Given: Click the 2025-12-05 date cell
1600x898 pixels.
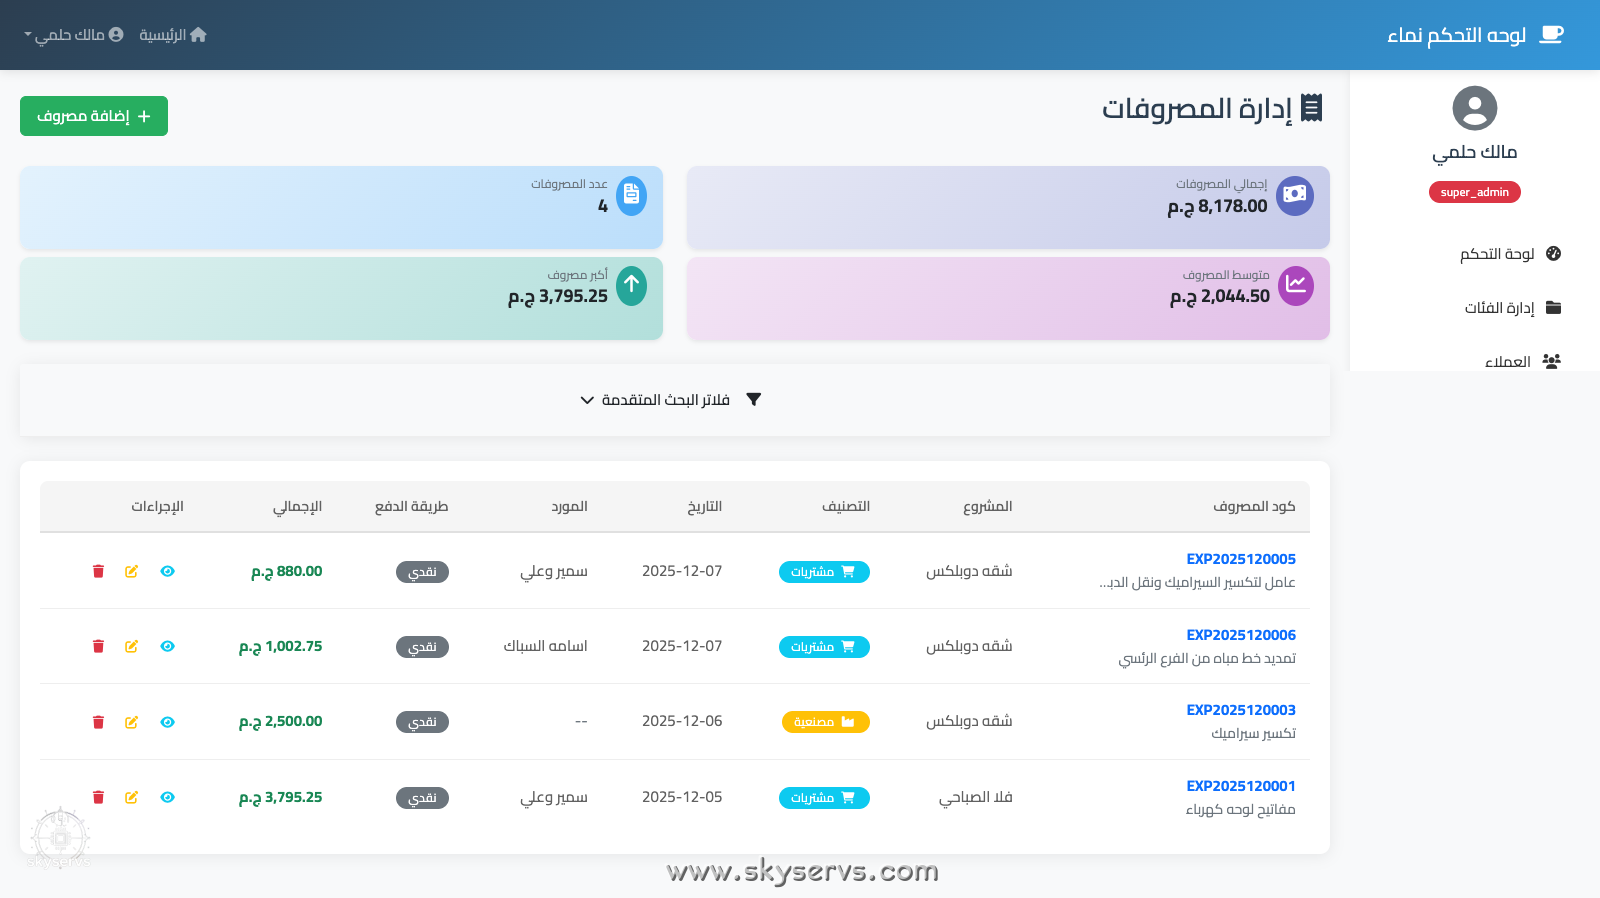Looking at the screenshot, I should (682, 797).
